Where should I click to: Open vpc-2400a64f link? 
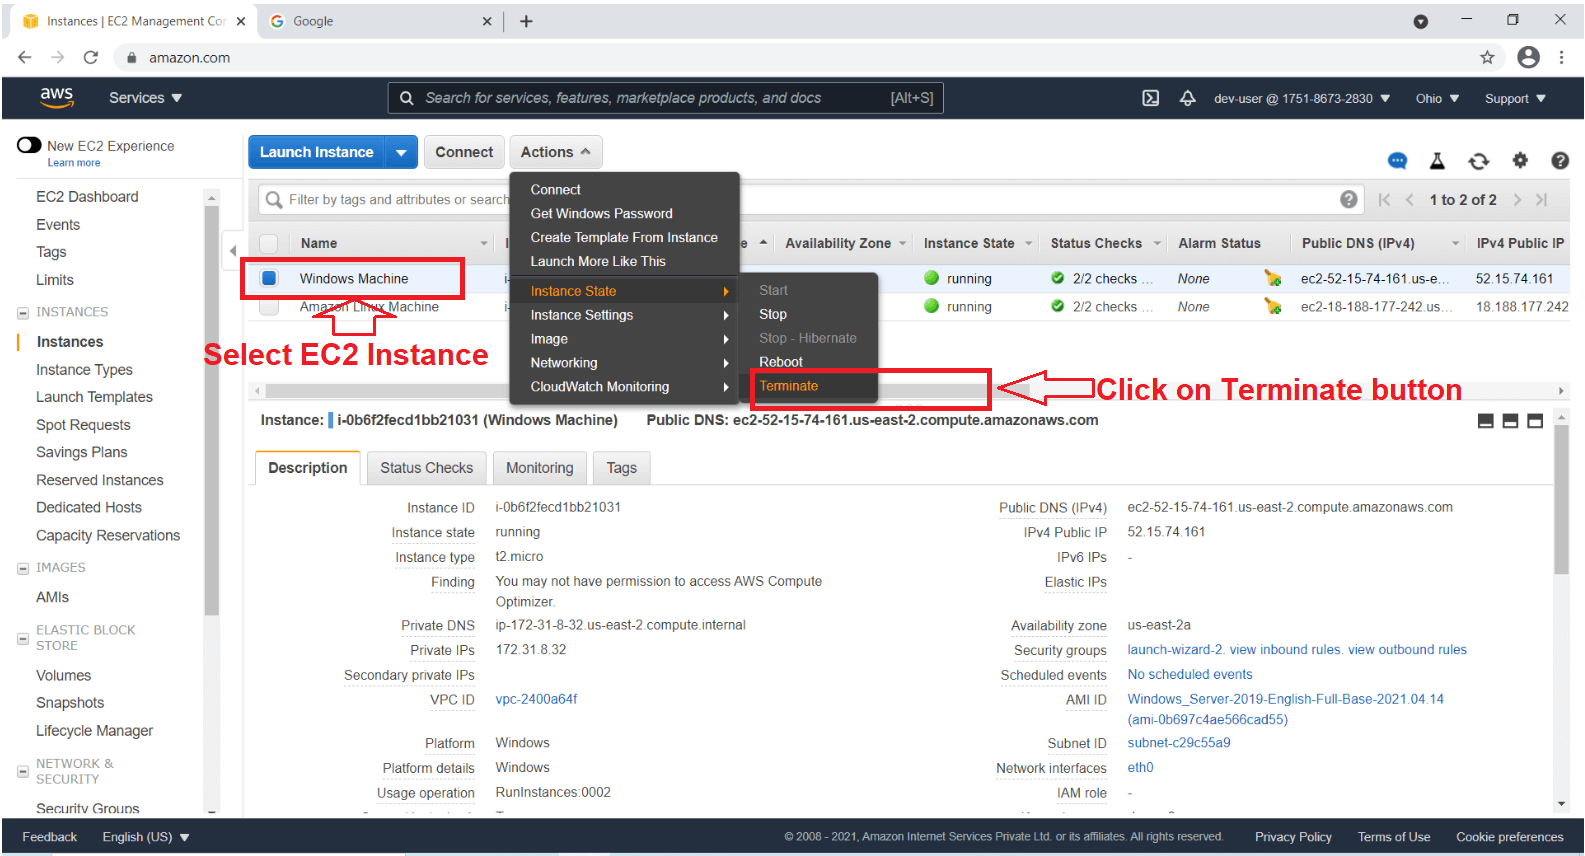point(536,699)
